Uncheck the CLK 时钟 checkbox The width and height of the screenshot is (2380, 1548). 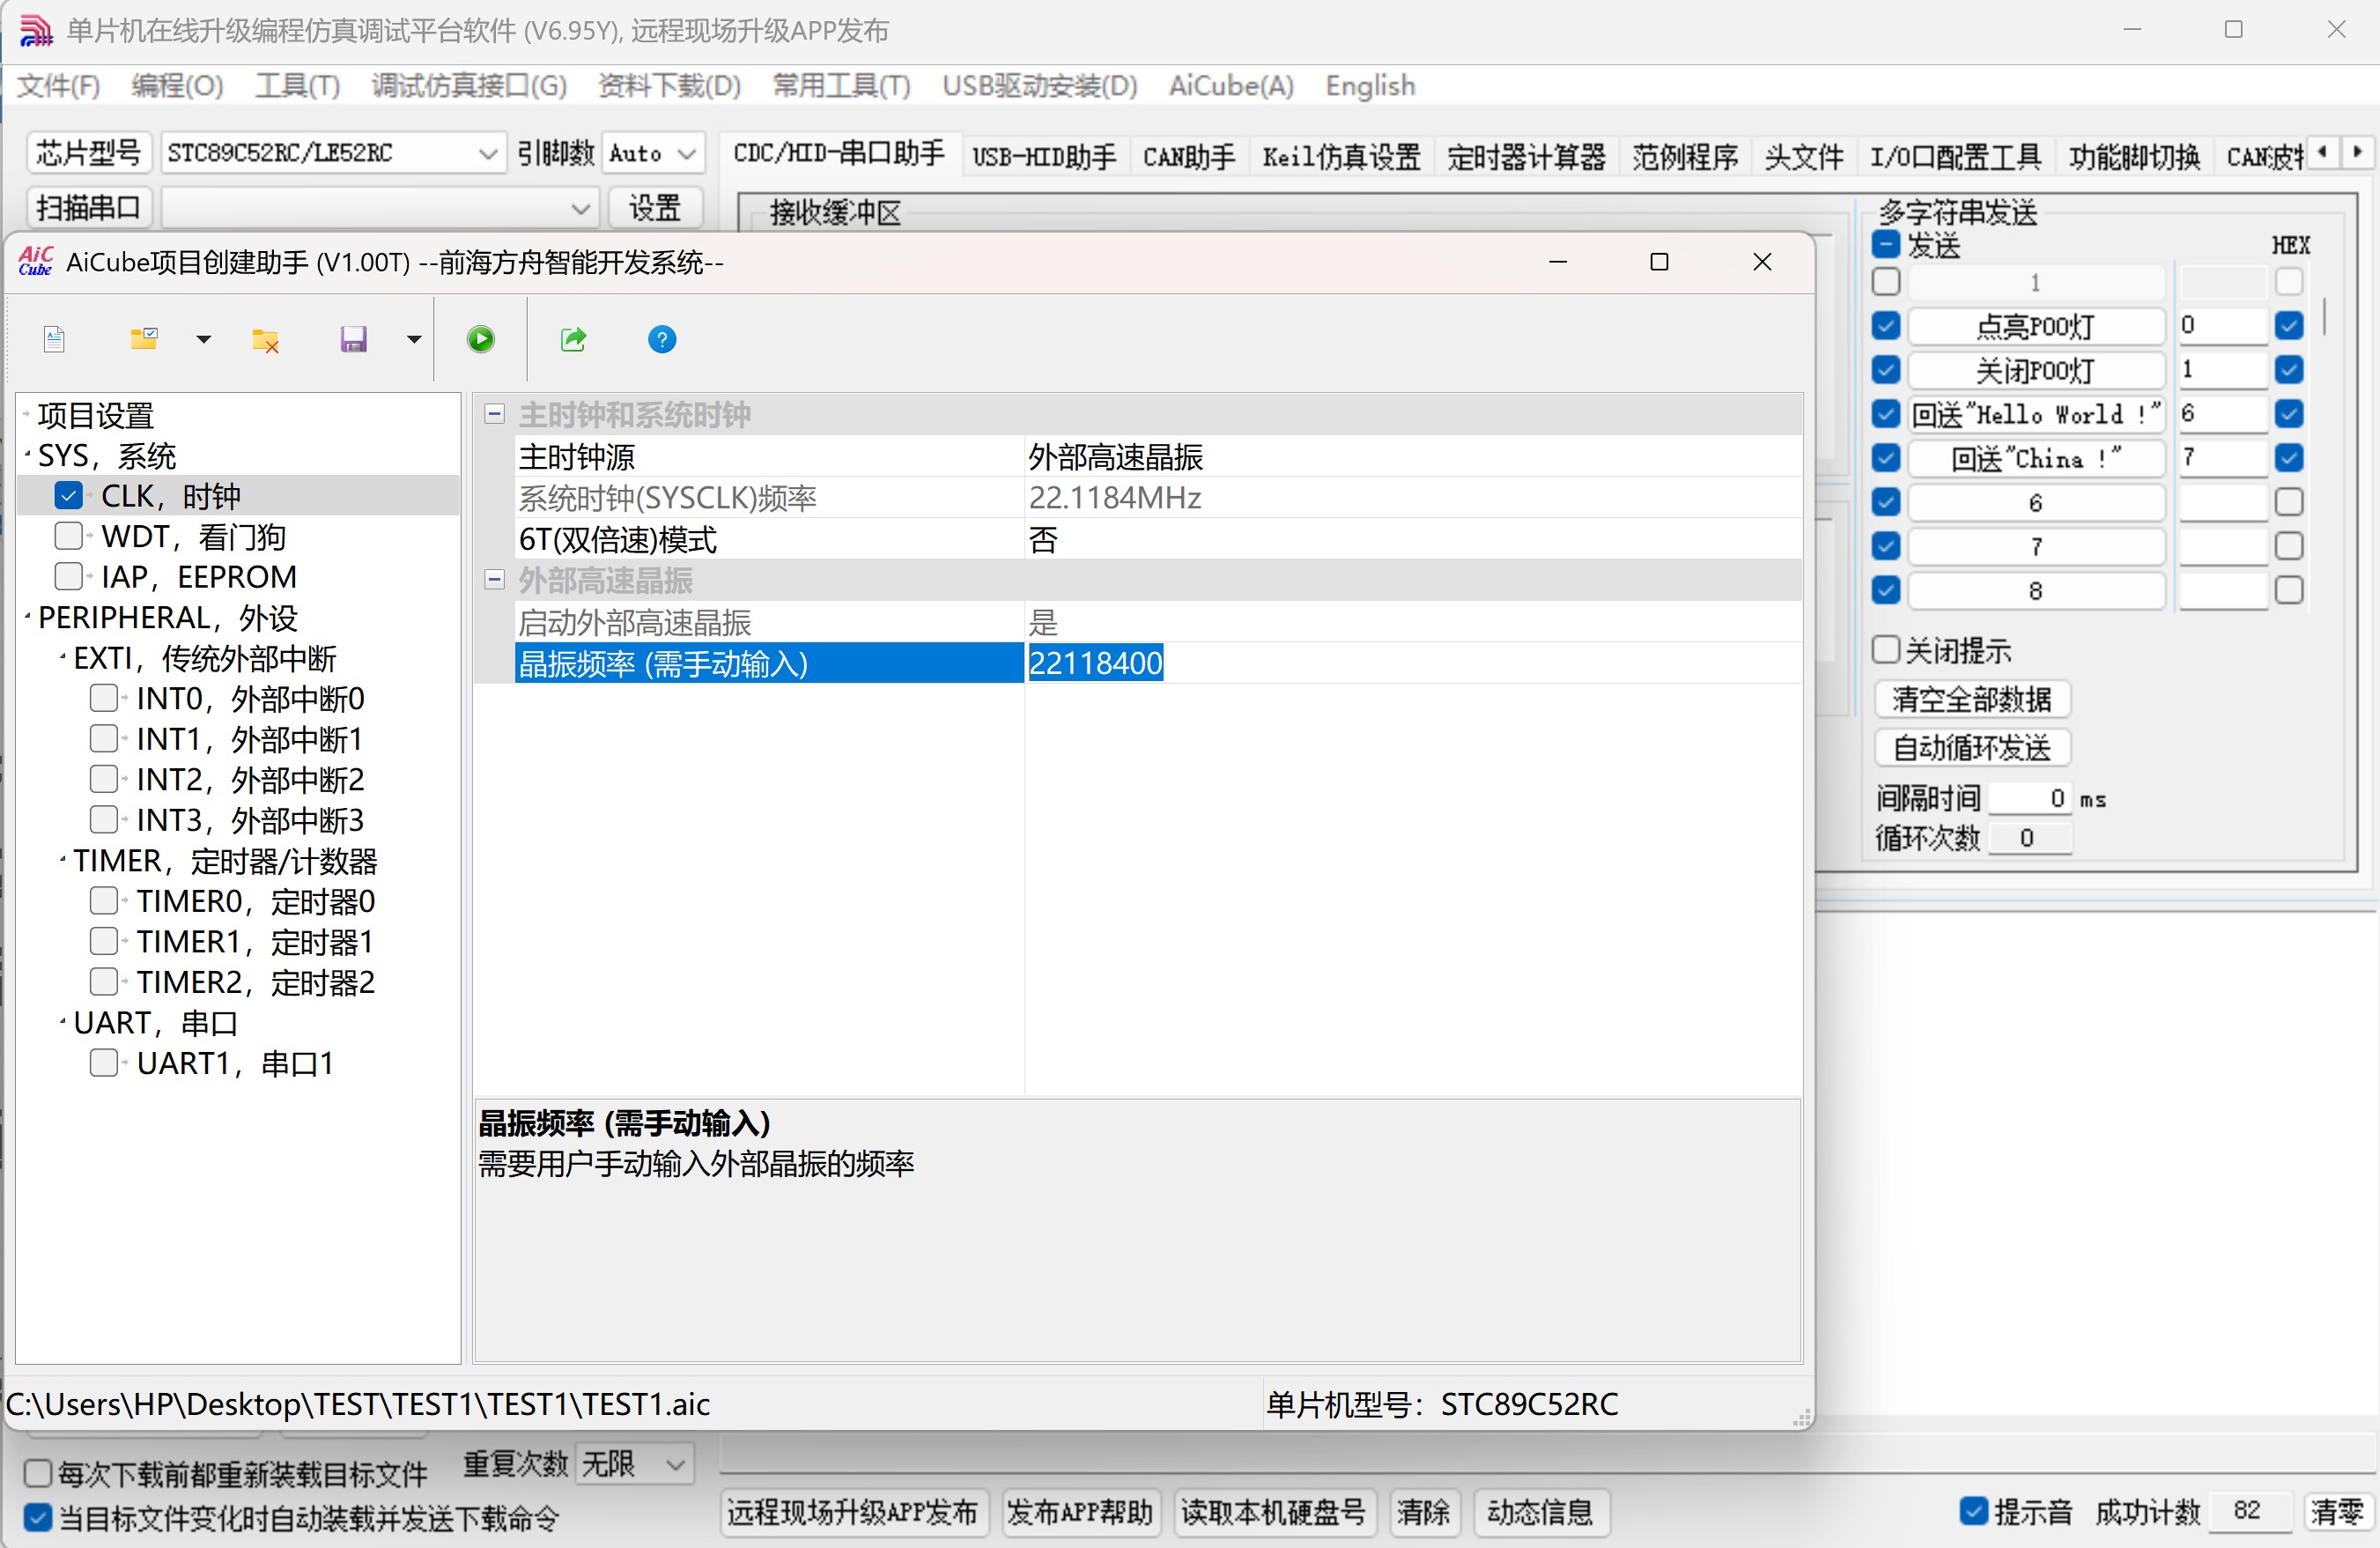coord(68,495)
